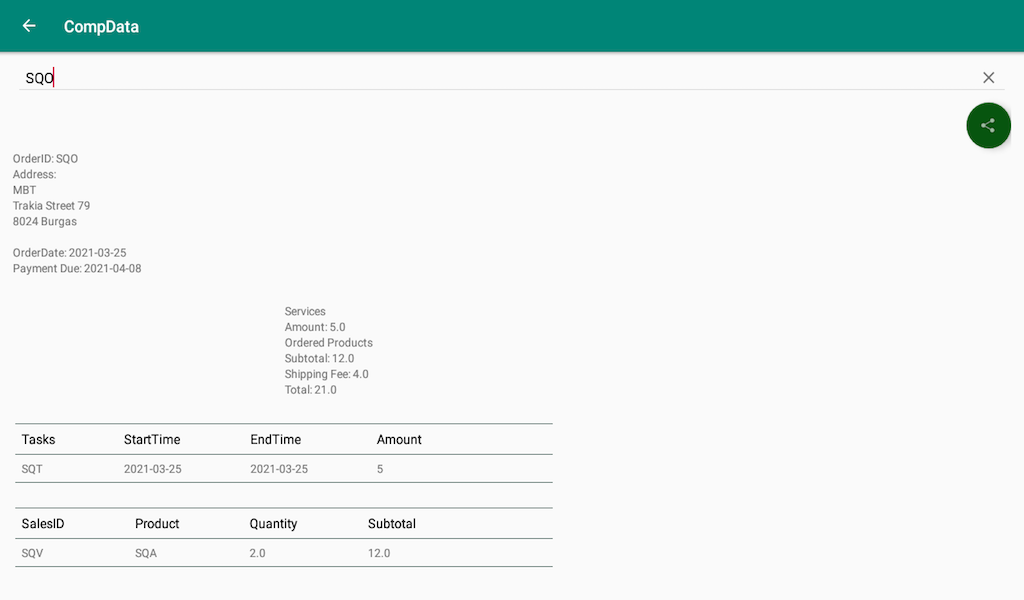The image size is (1024, 600).
Task: Select the 'Services' summary heading
Action: pos(305,311)
